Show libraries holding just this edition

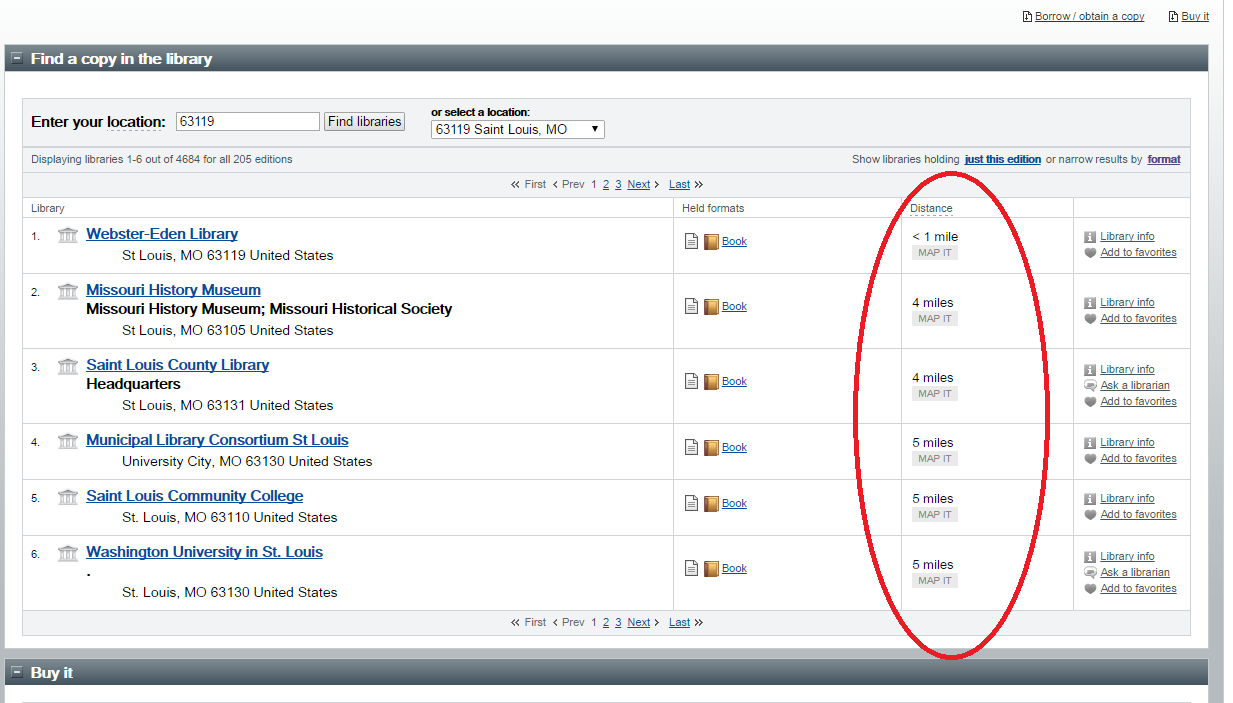1002,158
